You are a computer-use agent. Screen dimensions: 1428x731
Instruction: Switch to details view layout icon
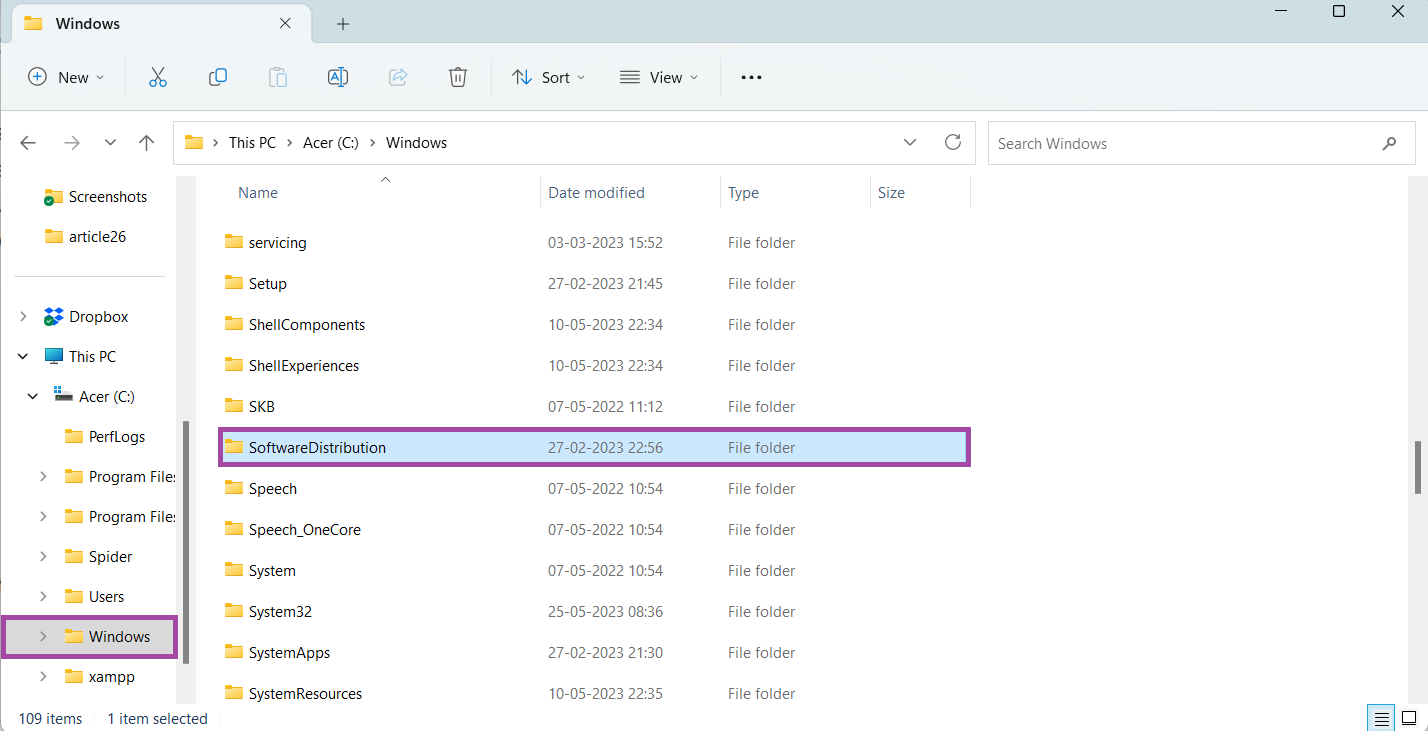[1381, 718]
